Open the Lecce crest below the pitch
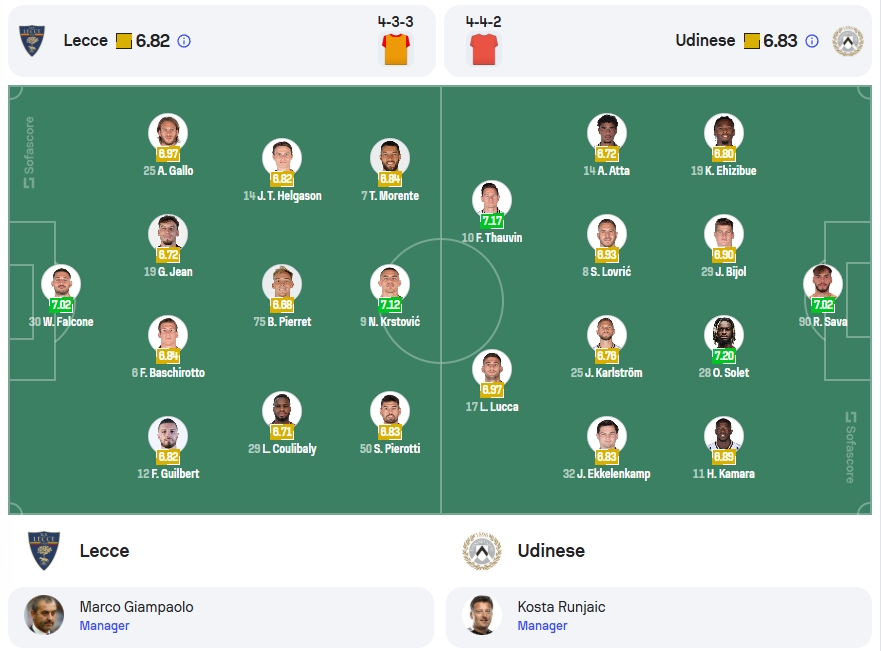881x651 pixels. tap(44, 550)
